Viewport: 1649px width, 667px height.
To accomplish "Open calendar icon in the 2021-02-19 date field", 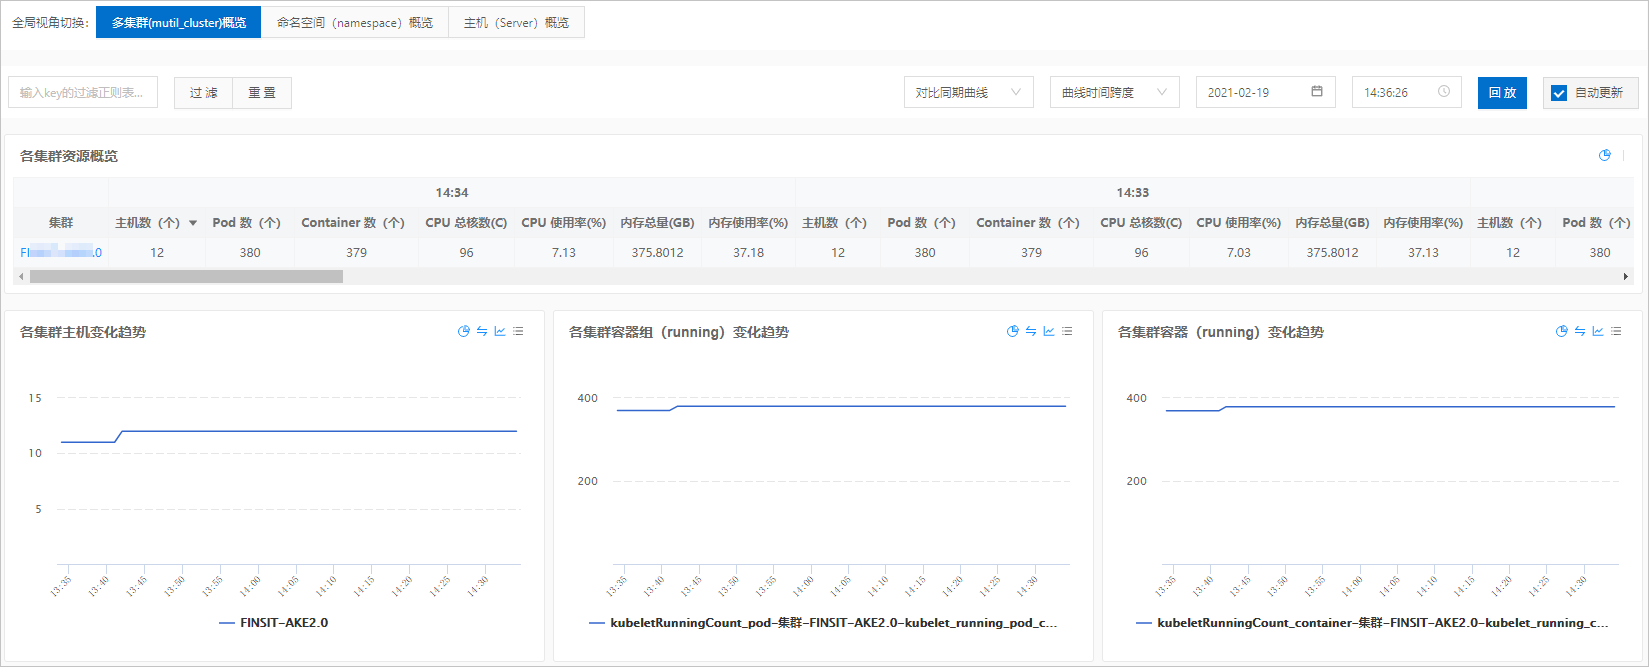I will pos(1317,91).
